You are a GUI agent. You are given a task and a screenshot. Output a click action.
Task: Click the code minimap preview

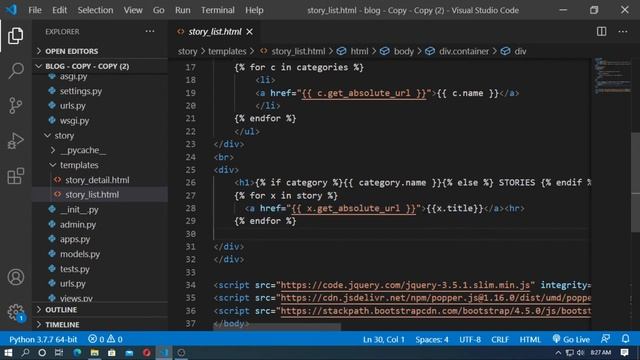click(x=612, y=76)
